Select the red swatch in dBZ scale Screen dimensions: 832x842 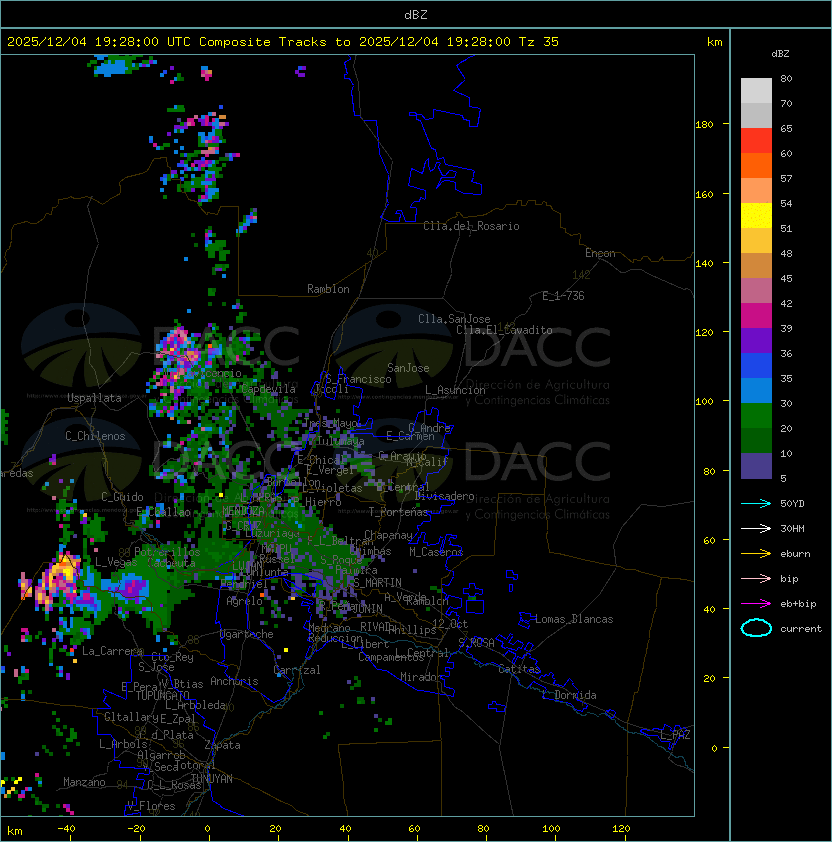pos(756,140)
